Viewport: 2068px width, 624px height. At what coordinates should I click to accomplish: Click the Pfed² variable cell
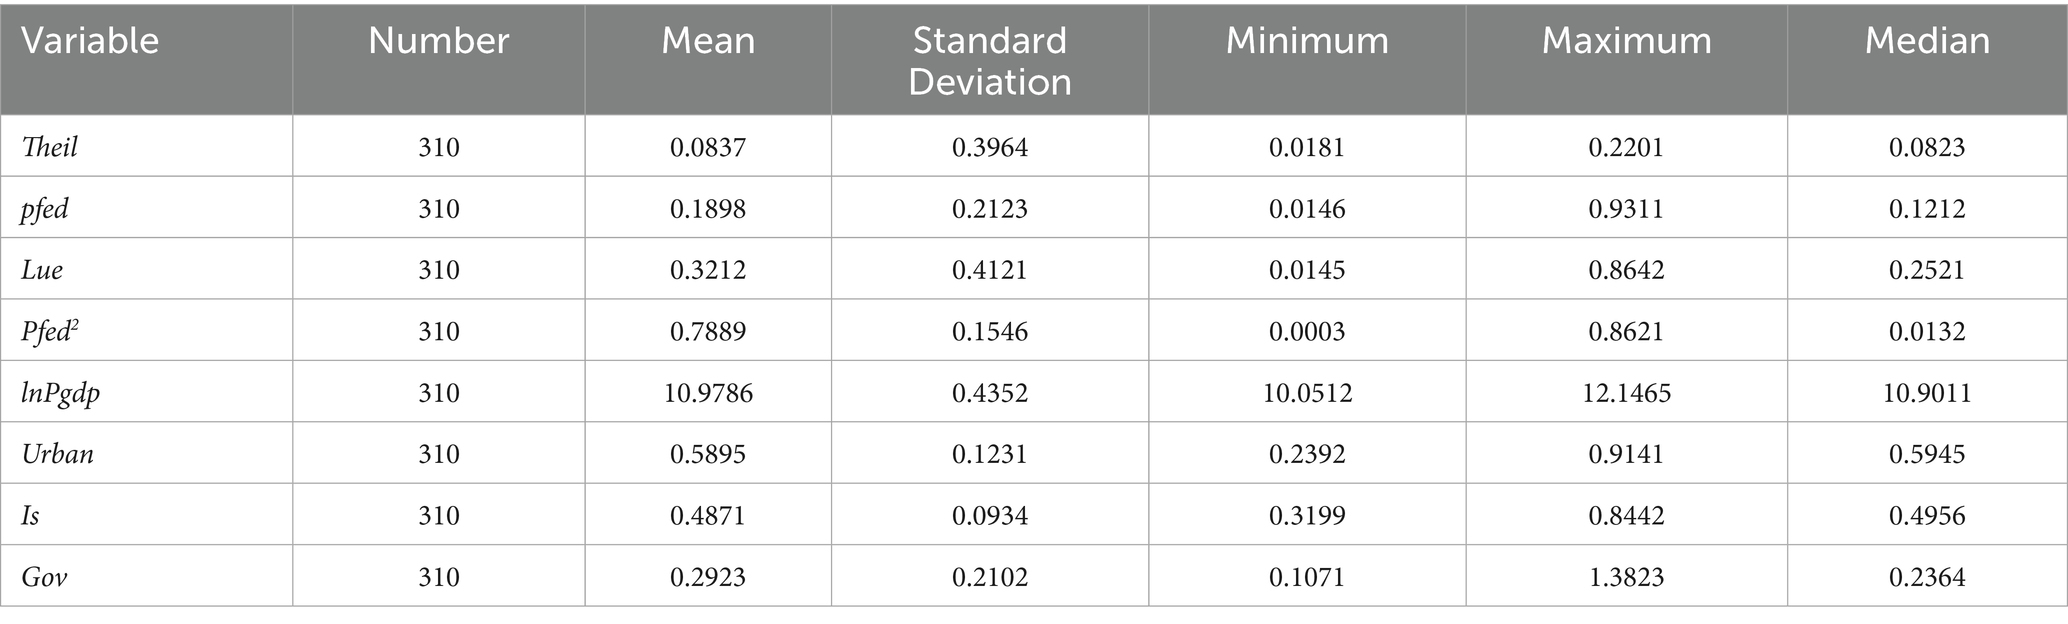50,331
